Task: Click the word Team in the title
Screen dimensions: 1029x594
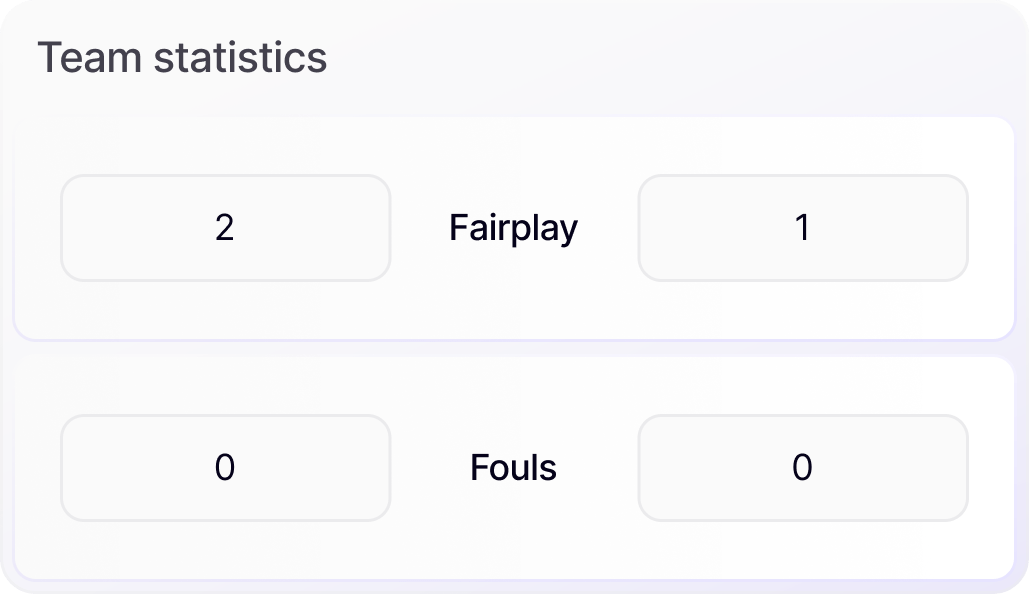Action: [x=90, y=58]
